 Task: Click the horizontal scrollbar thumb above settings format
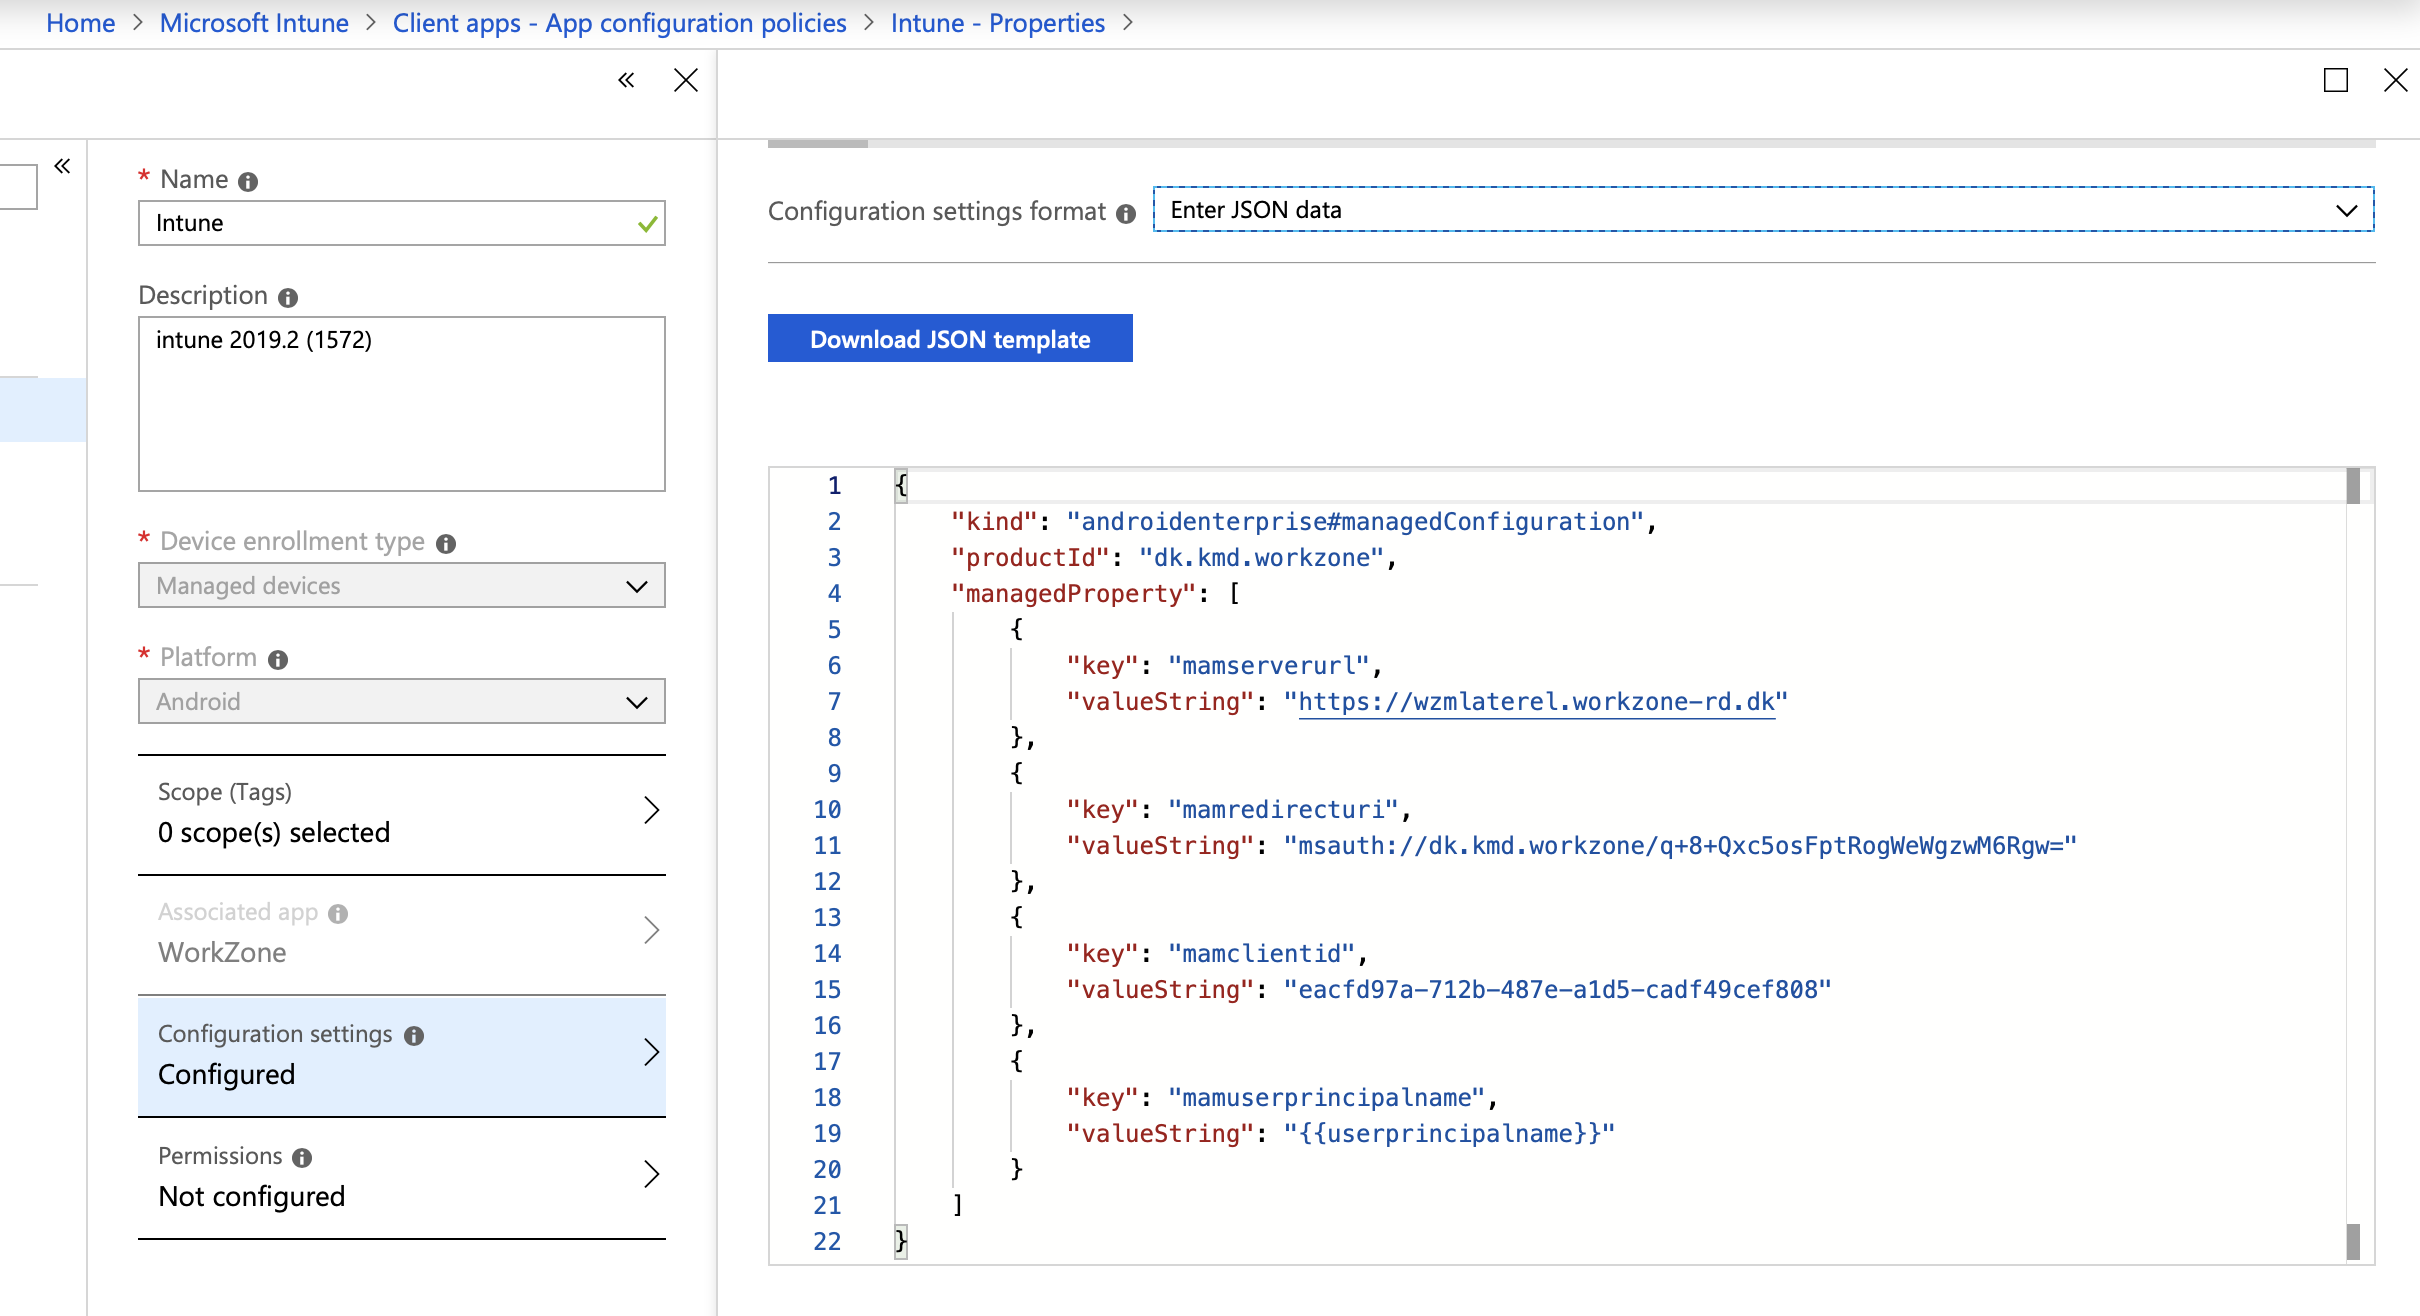[818, 144]
